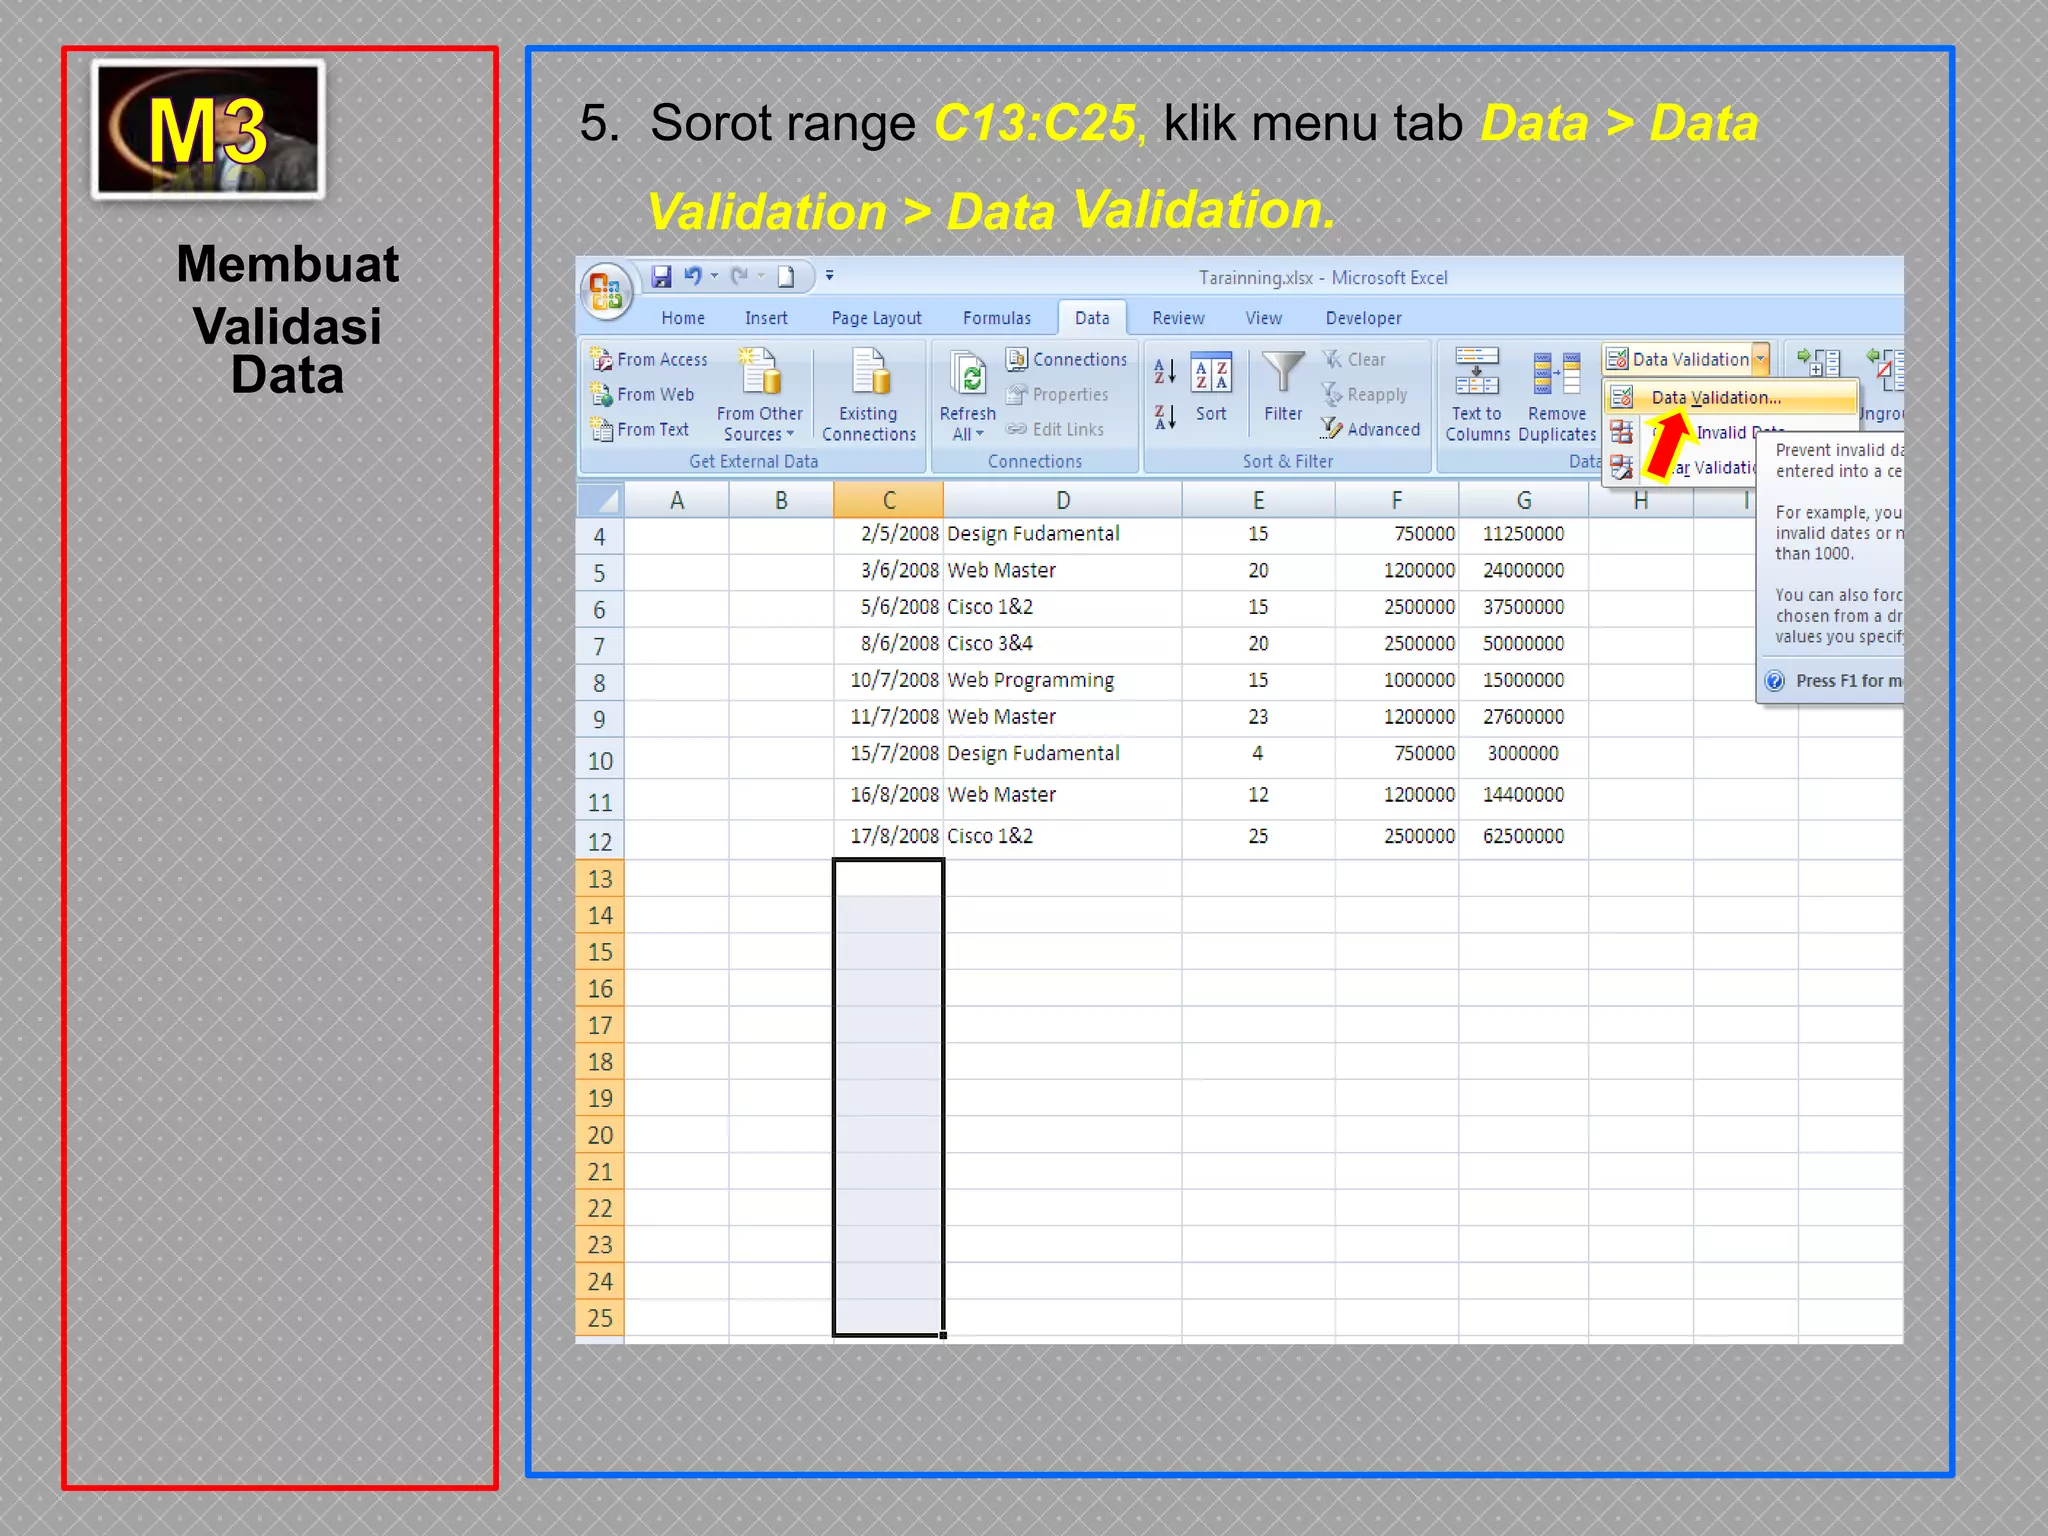Click the Save icon in quick access toolbar

(x=661, y=277)
